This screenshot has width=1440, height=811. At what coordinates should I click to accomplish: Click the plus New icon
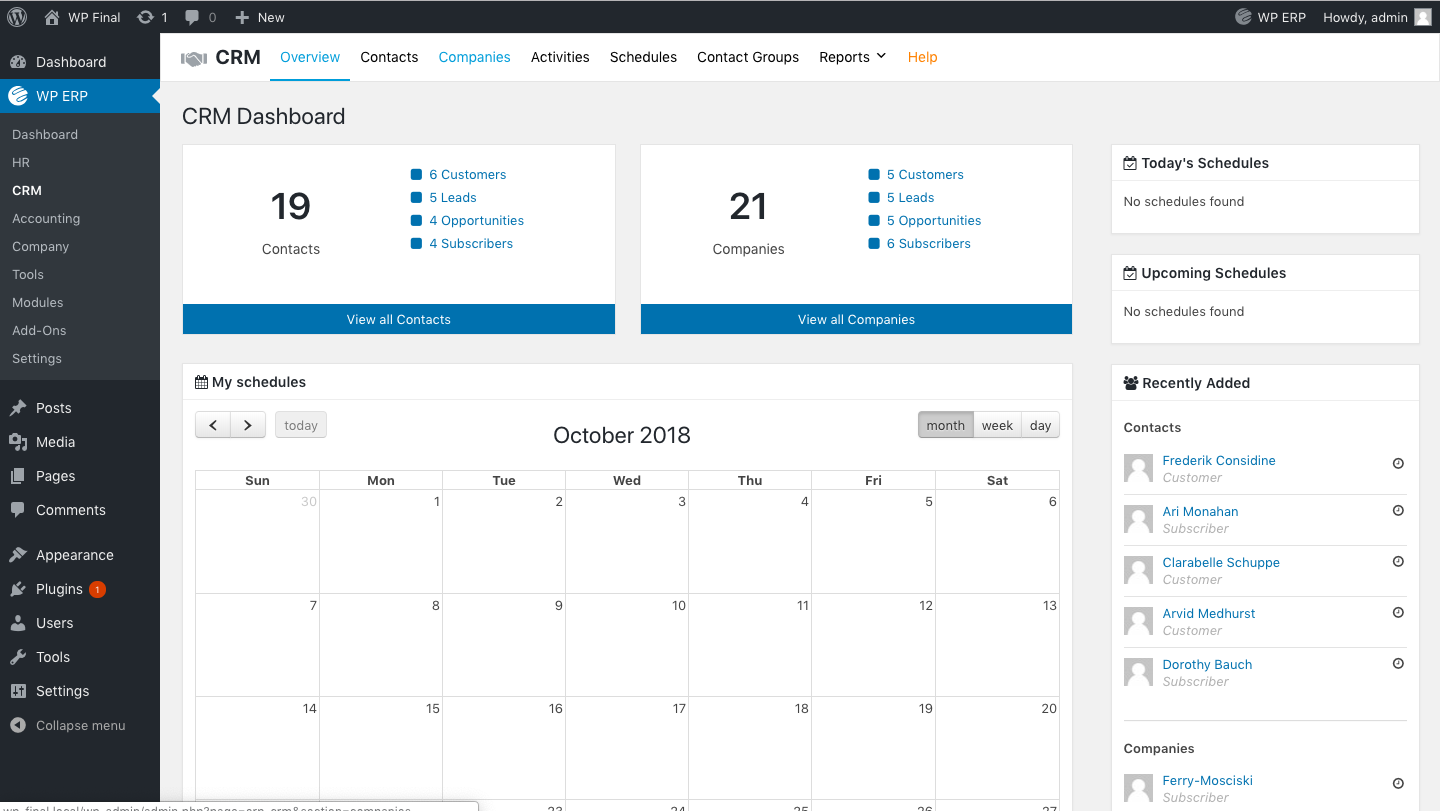(241, 17)
